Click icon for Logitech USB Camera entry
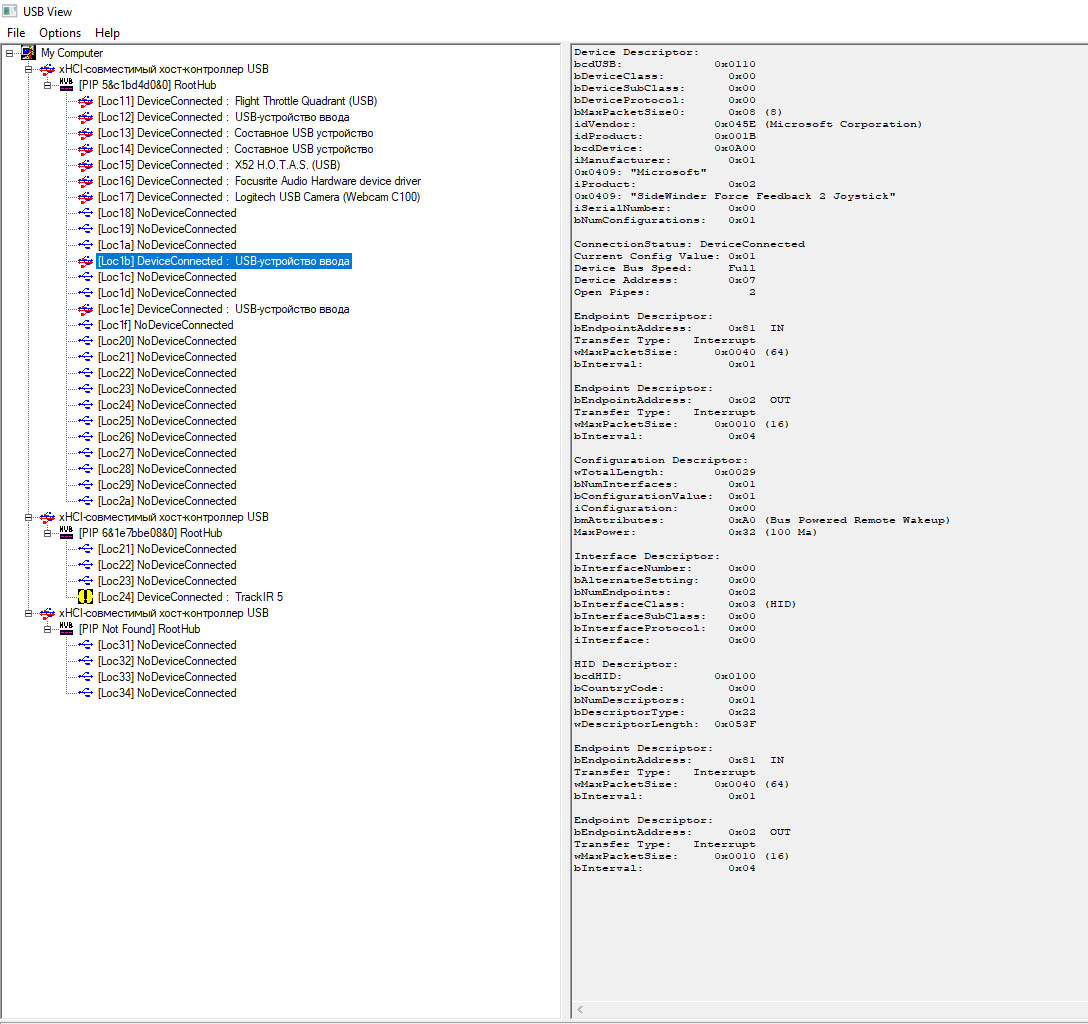This screenshot has height=1024, width=1088. click(85, 197)
